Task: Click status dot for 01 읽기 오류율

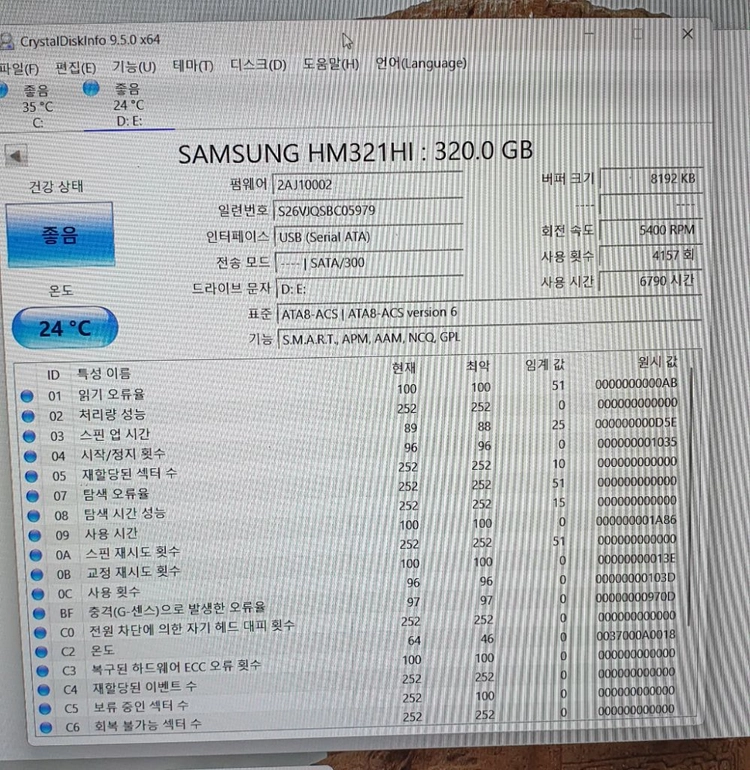Action: [x=27, y=396]
